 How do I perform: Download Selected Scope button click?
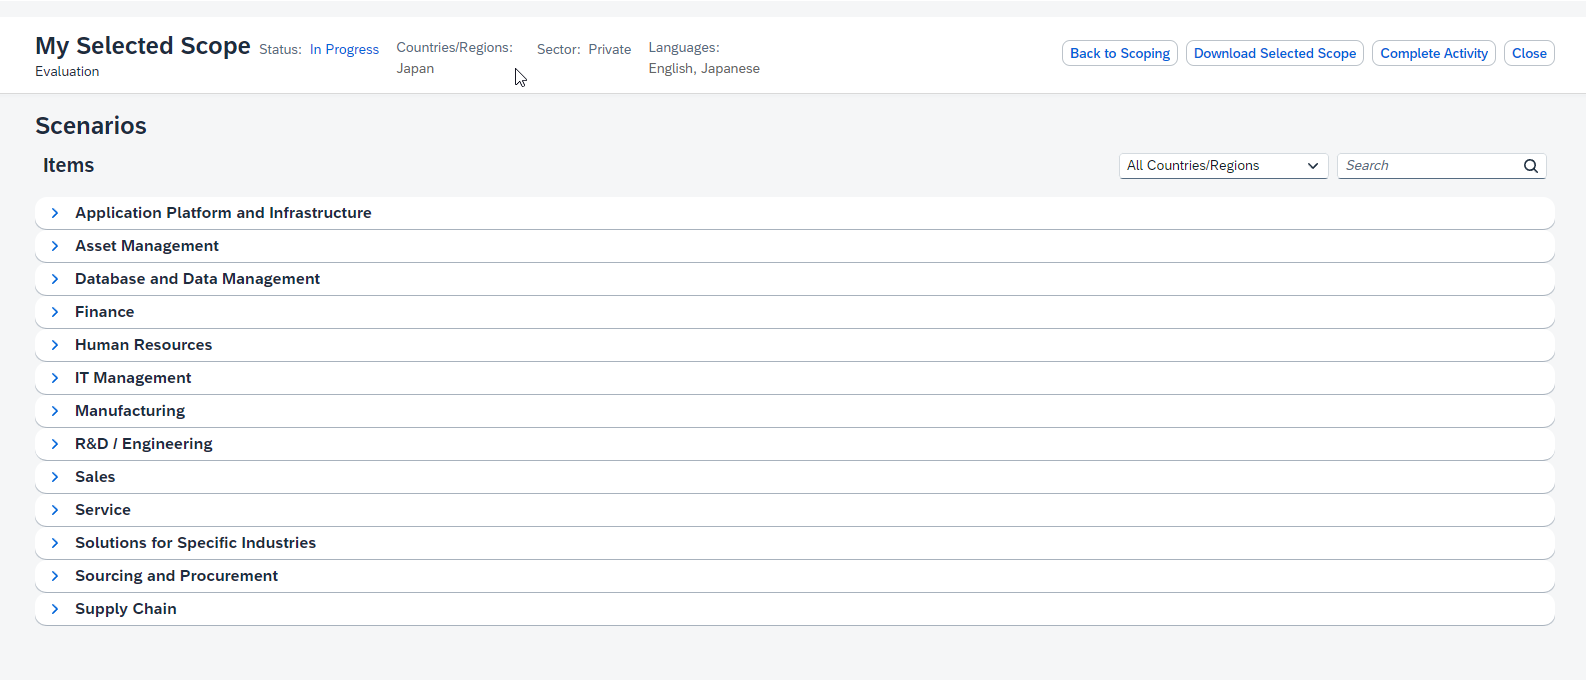point(1275,53)
